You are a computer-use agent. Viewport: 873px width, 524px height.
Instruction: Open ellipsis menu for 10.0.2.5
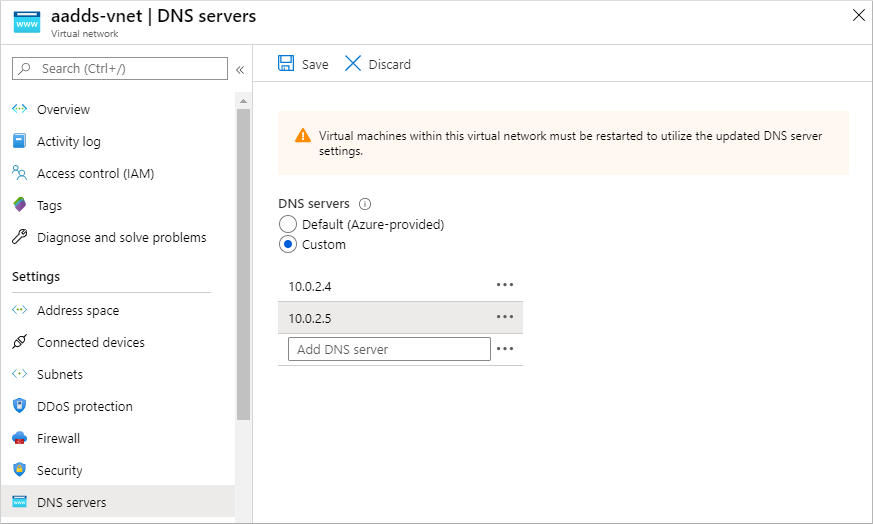(x=505, y=317)
